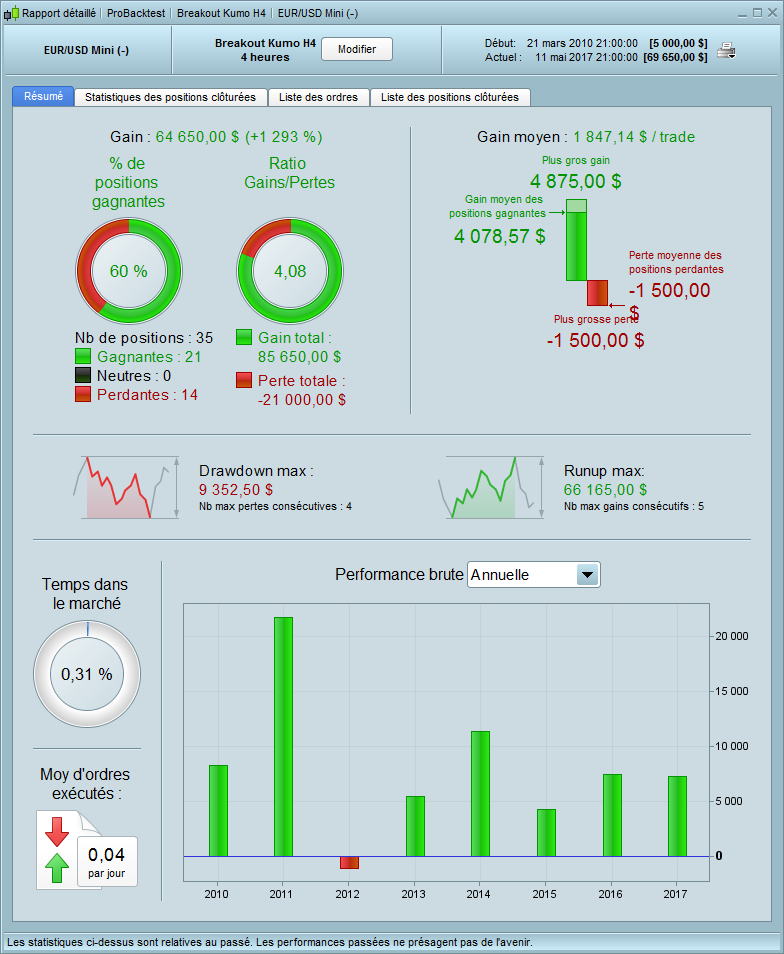Click Nb max pertes consécutives : 4
784x954 pixels.
(x=276, y=506)
